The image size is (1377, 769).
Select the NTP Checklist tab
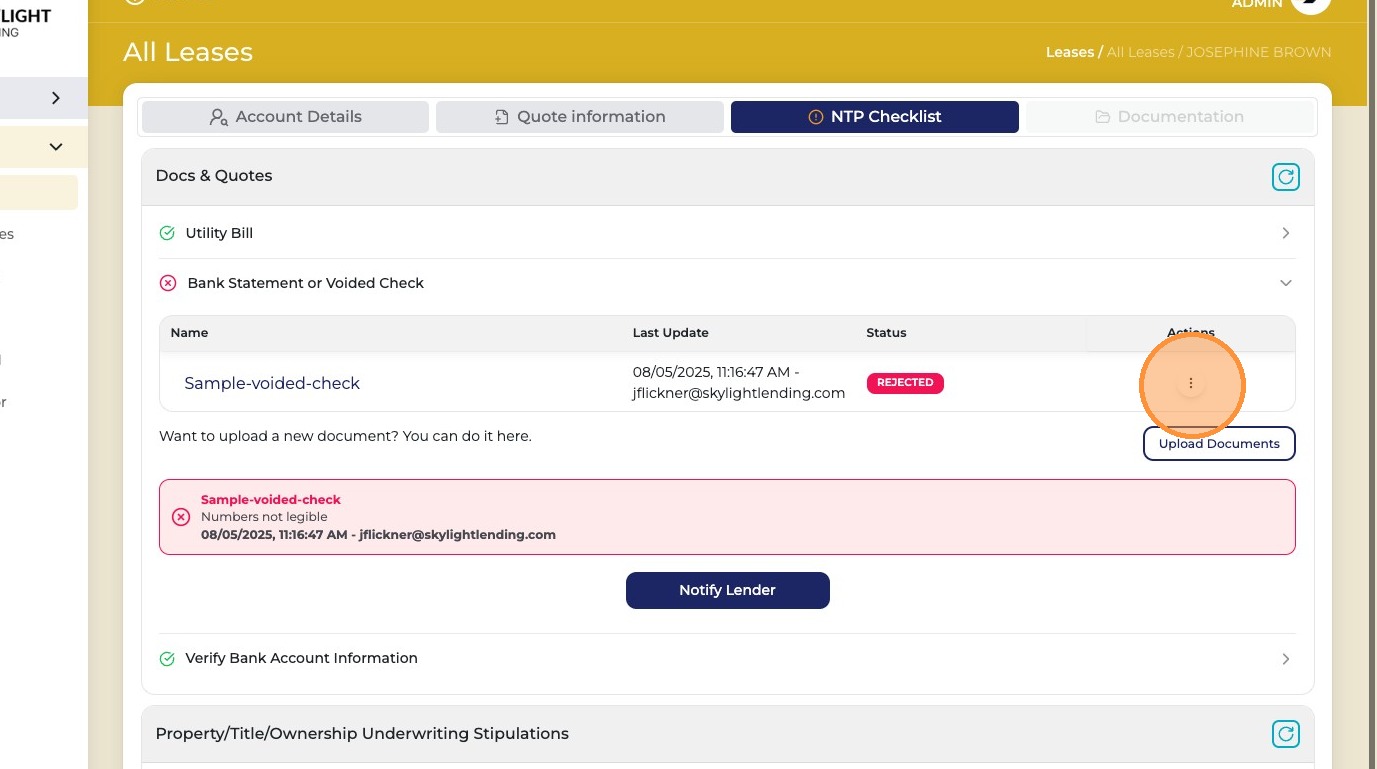[875, 117]
